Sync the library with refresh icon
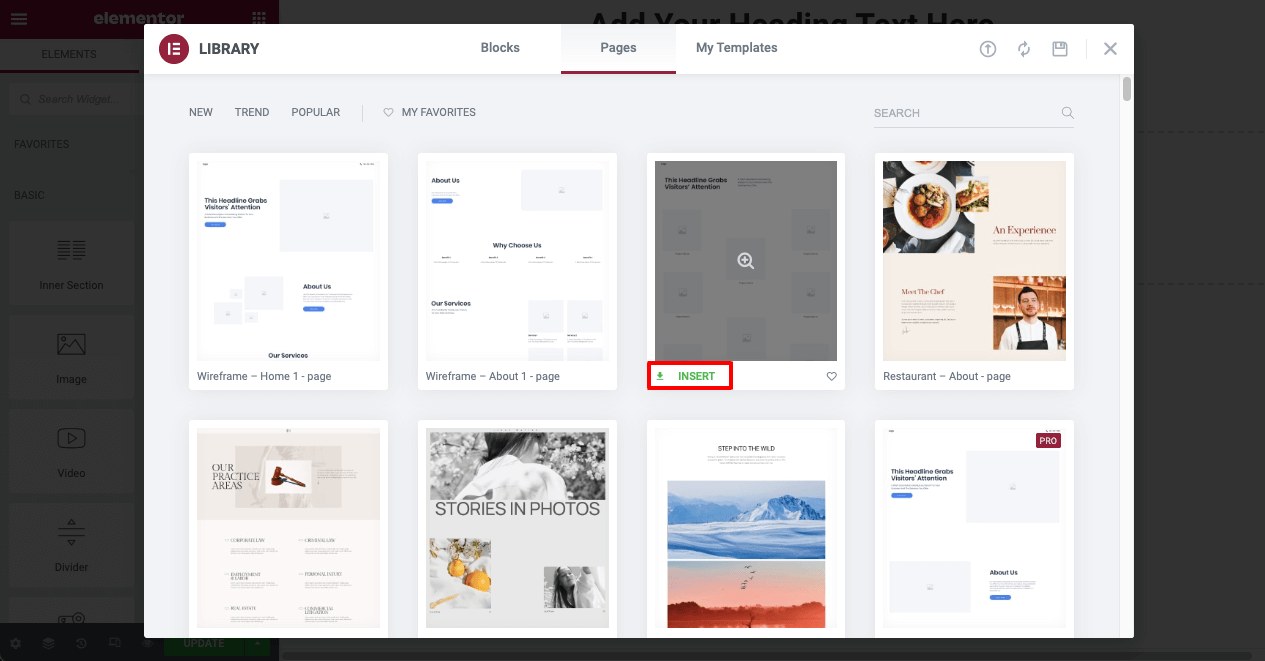 [1024, 49]
